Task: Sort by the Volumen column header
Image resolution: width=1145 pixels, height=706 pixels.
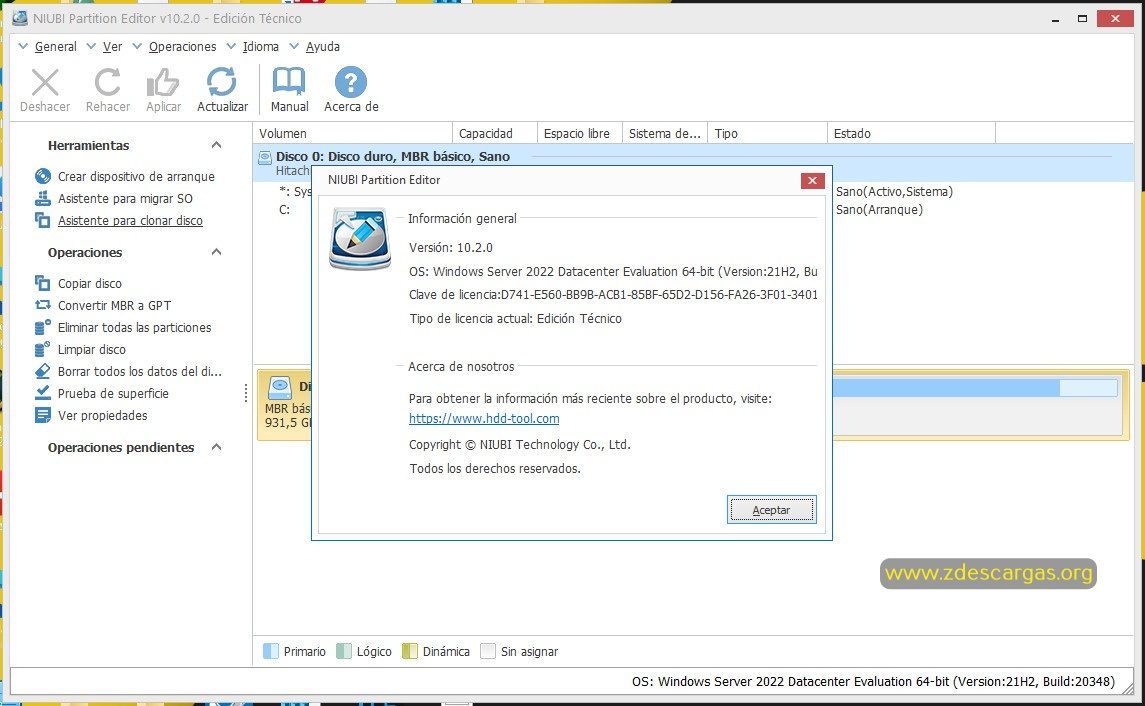Action: tap(353, 133)
